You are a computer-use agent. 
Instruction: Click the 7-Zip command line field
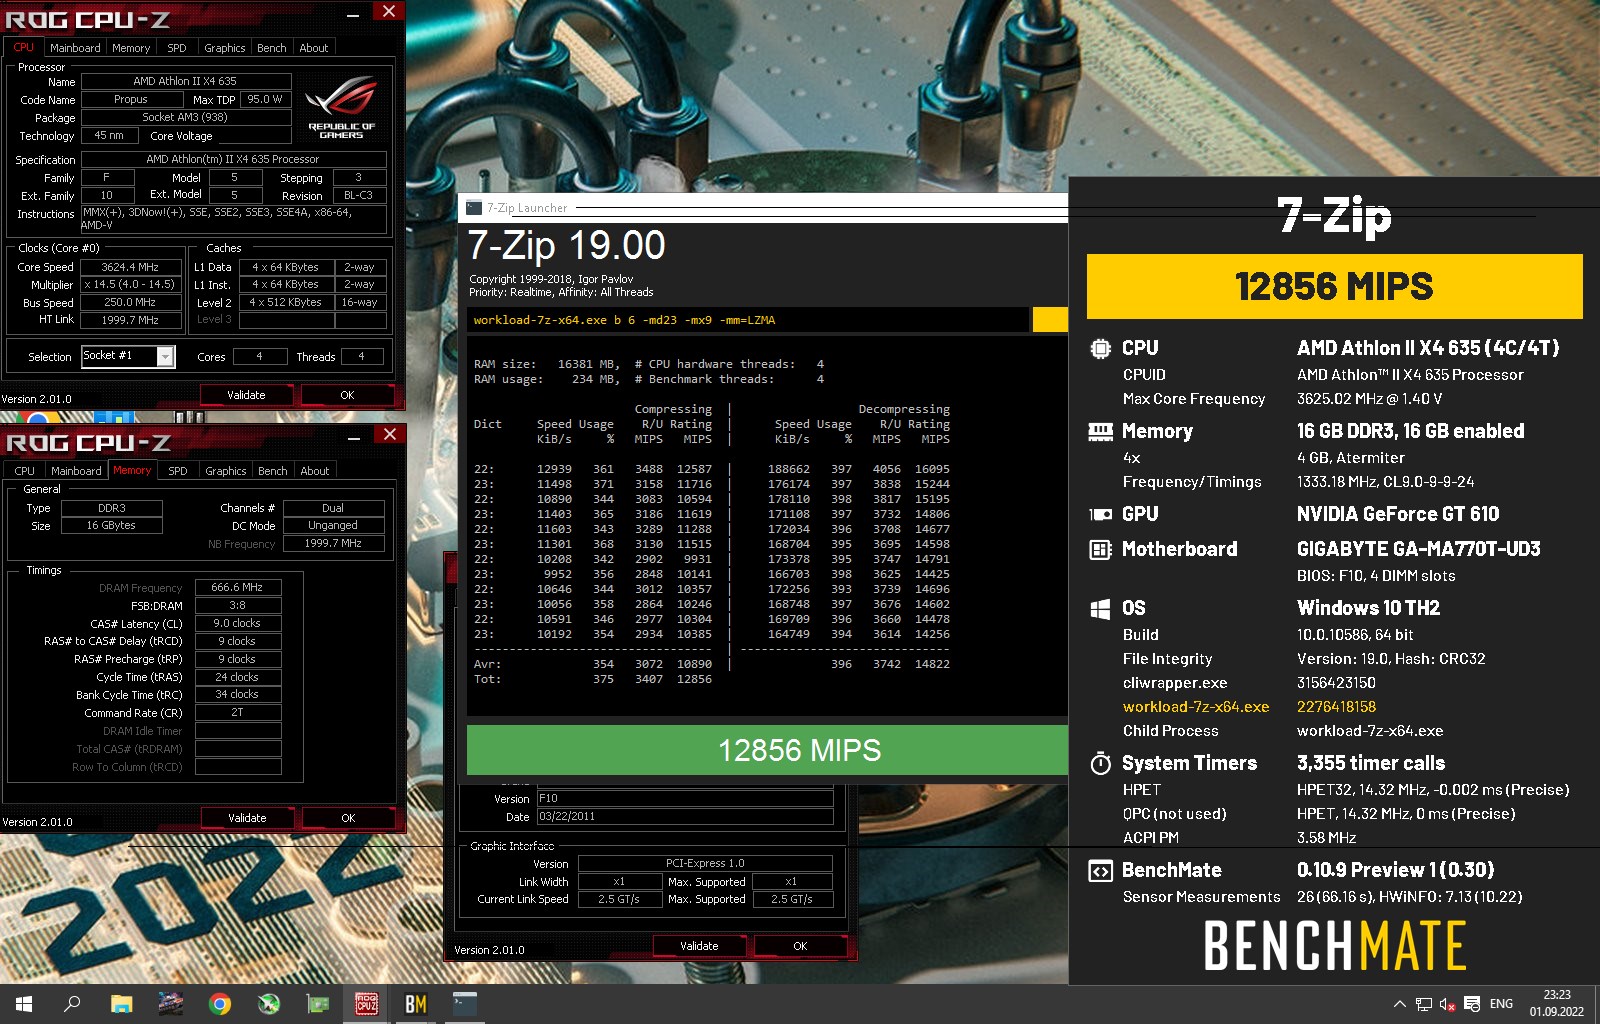click(749, 320)
